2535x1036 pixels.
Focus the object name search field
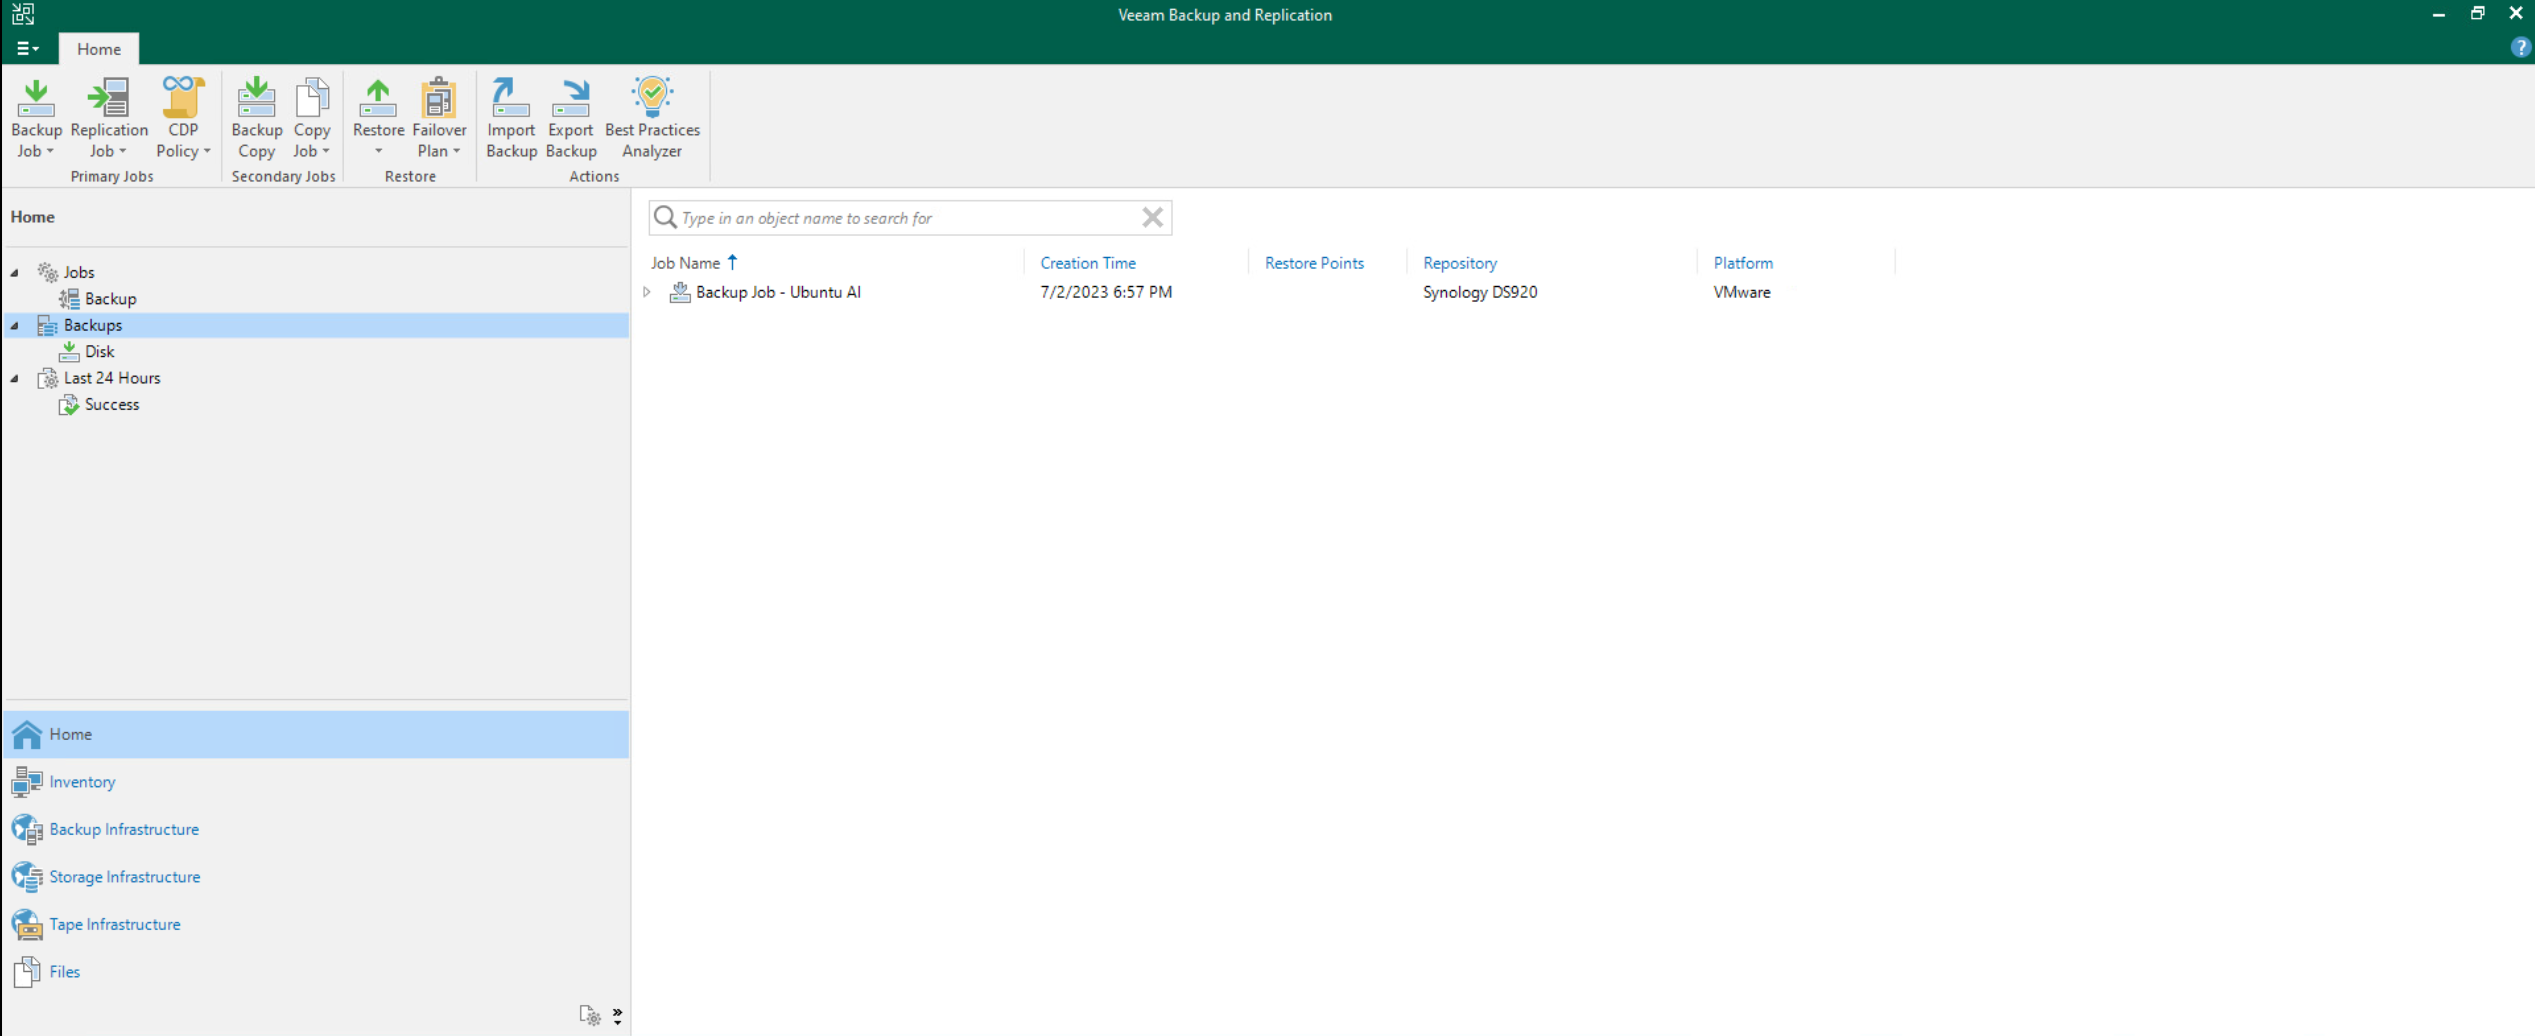tap(909, 218)
